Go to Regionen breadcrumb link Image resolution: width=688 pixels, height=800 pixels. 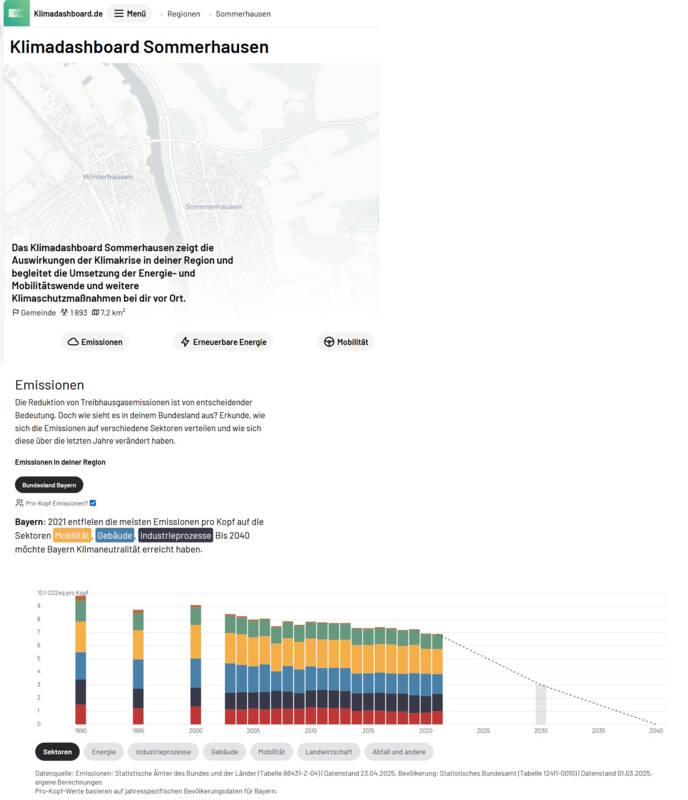[x=183, y=14]
